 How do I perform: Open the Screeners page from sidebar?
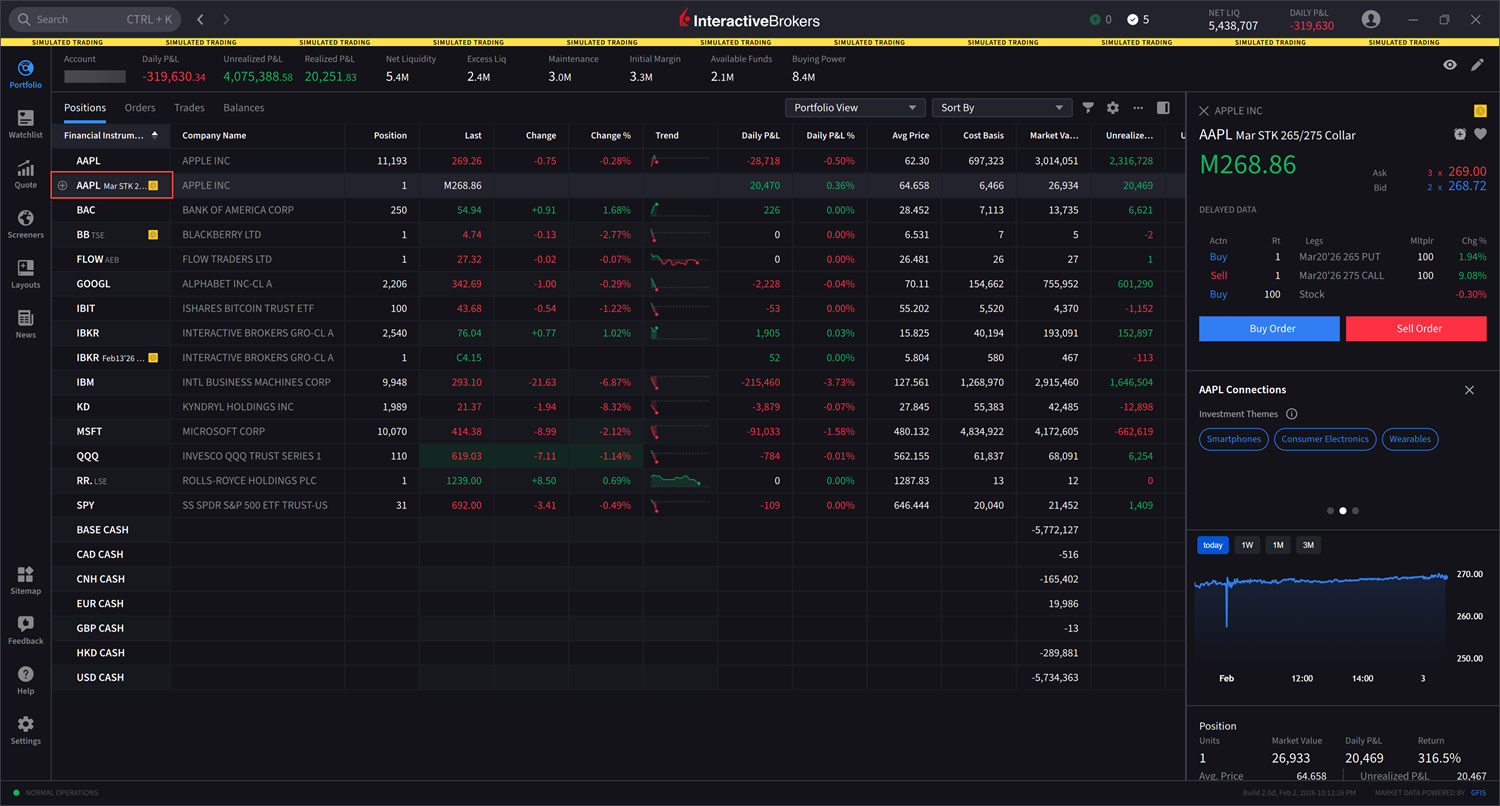pyautogui.click(x=26, y=224)
